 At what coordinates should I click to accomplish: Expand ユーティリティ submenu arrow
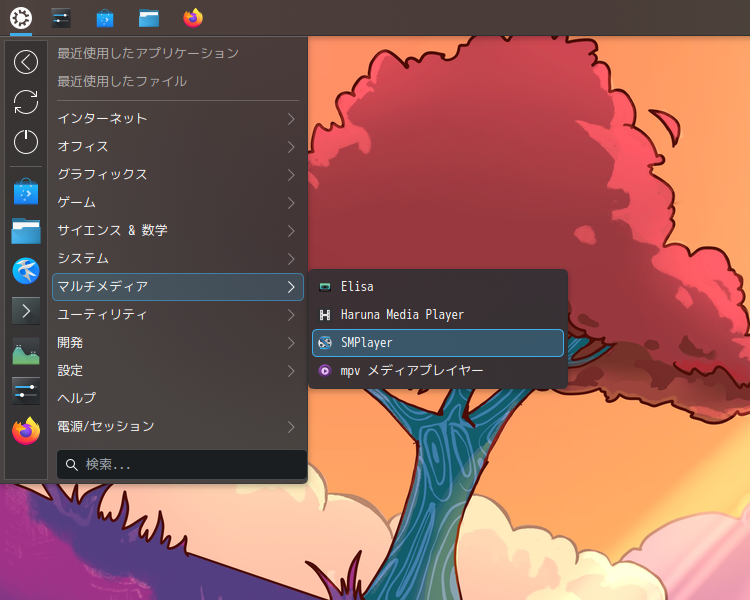click(x=291, y=315)
